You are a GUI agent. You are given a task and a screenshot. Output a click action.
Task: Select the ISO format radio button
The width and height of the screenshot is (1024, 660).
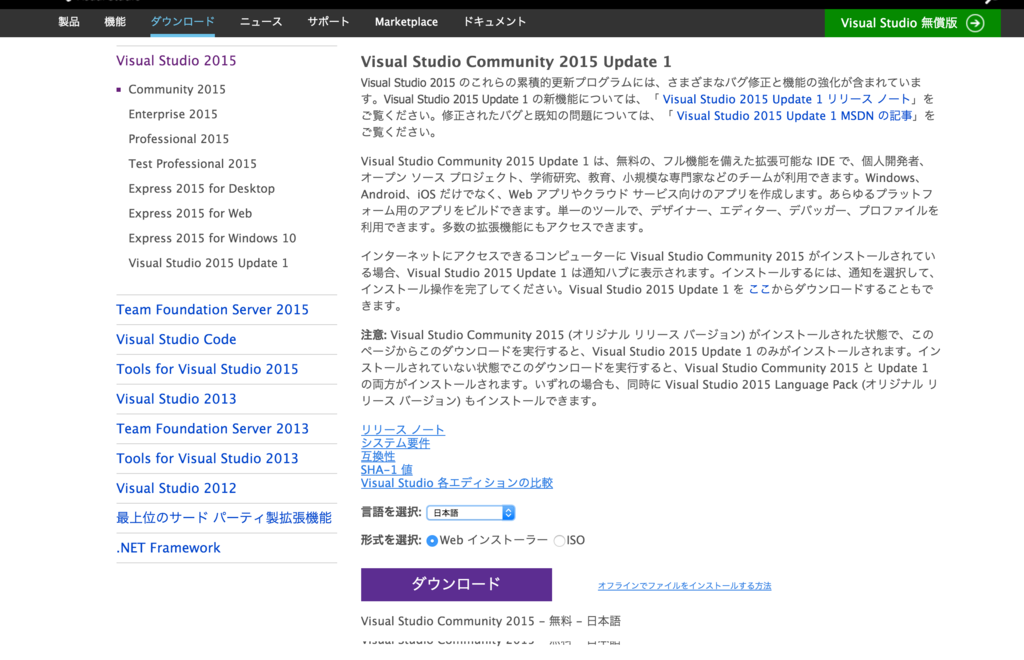click(559, 541)
